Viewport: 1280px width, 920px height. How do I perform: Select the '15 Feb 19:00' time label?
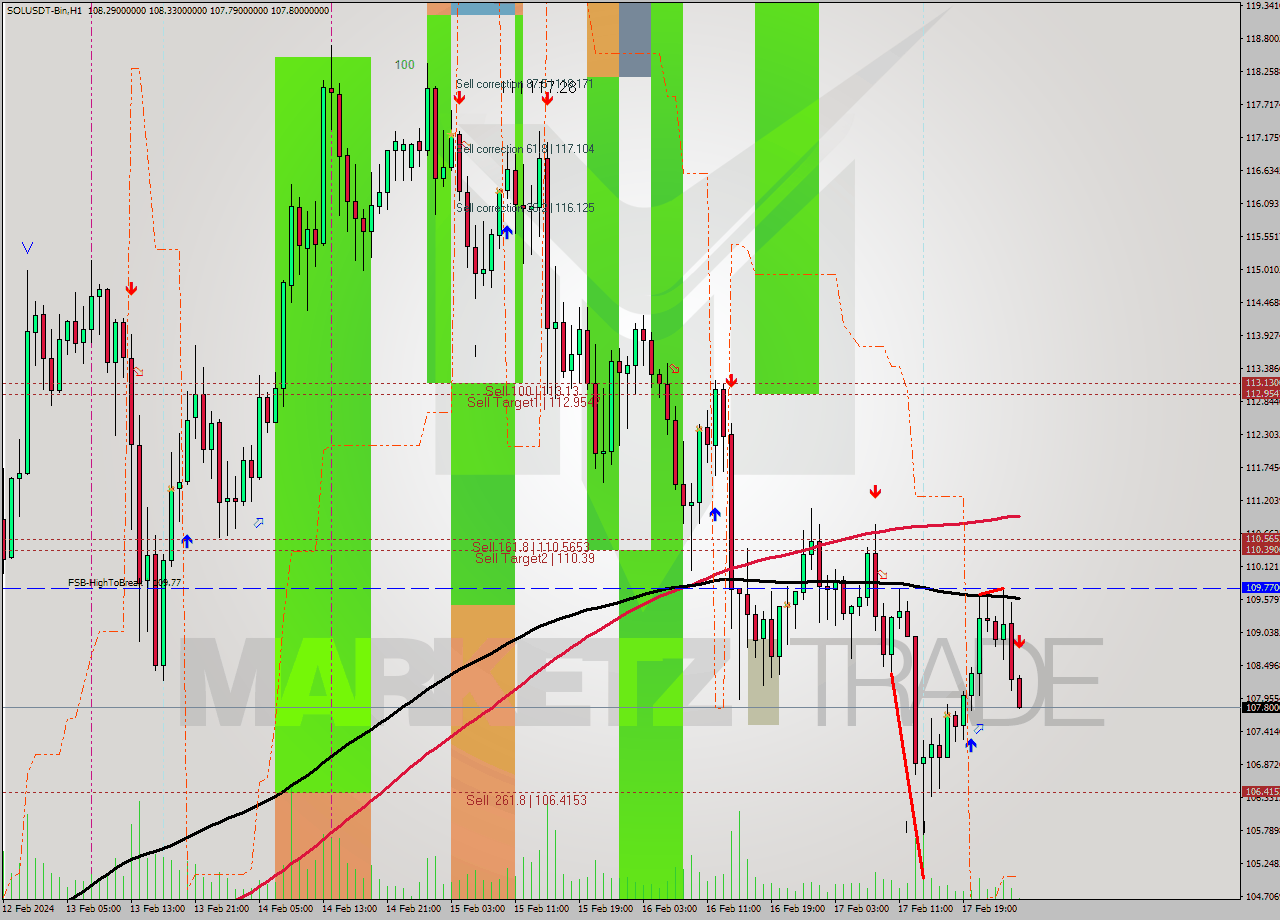point(605,909)
